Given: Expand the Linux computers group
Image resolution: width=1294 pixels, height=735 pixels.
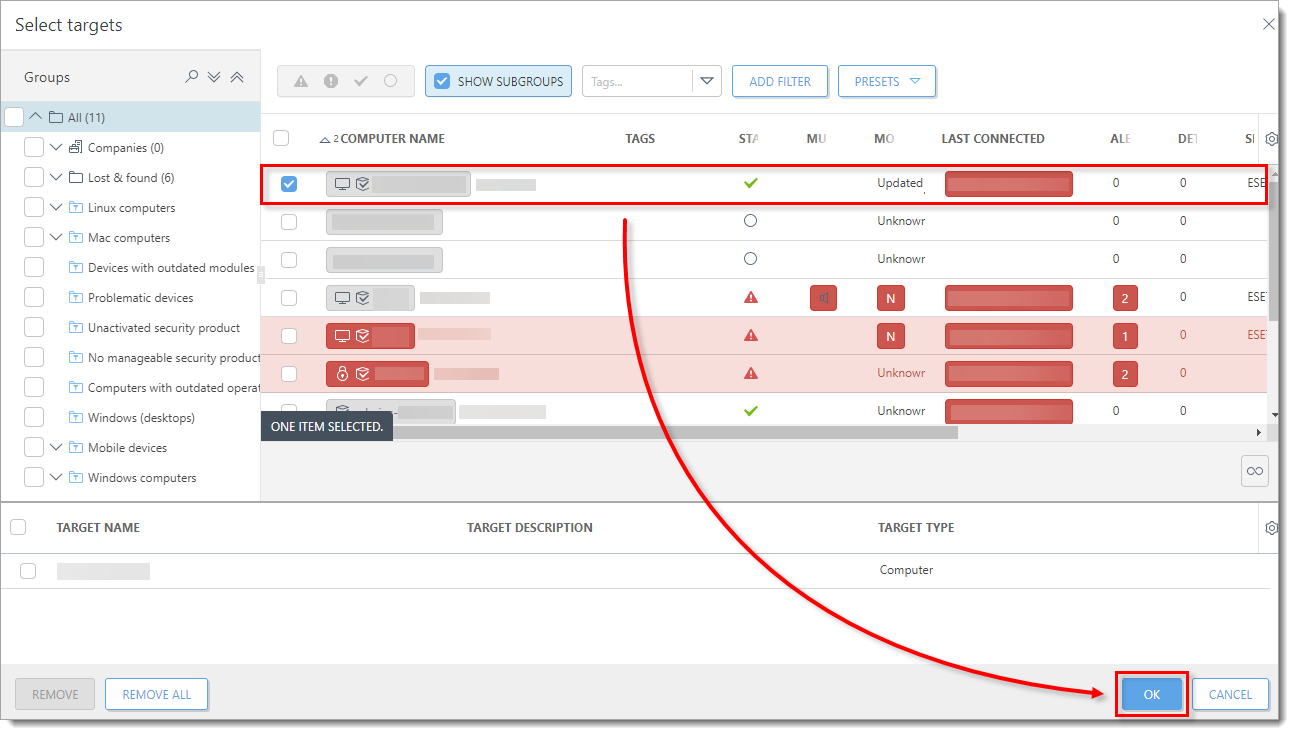Looking at the screenshot, I should coord(56,208).
